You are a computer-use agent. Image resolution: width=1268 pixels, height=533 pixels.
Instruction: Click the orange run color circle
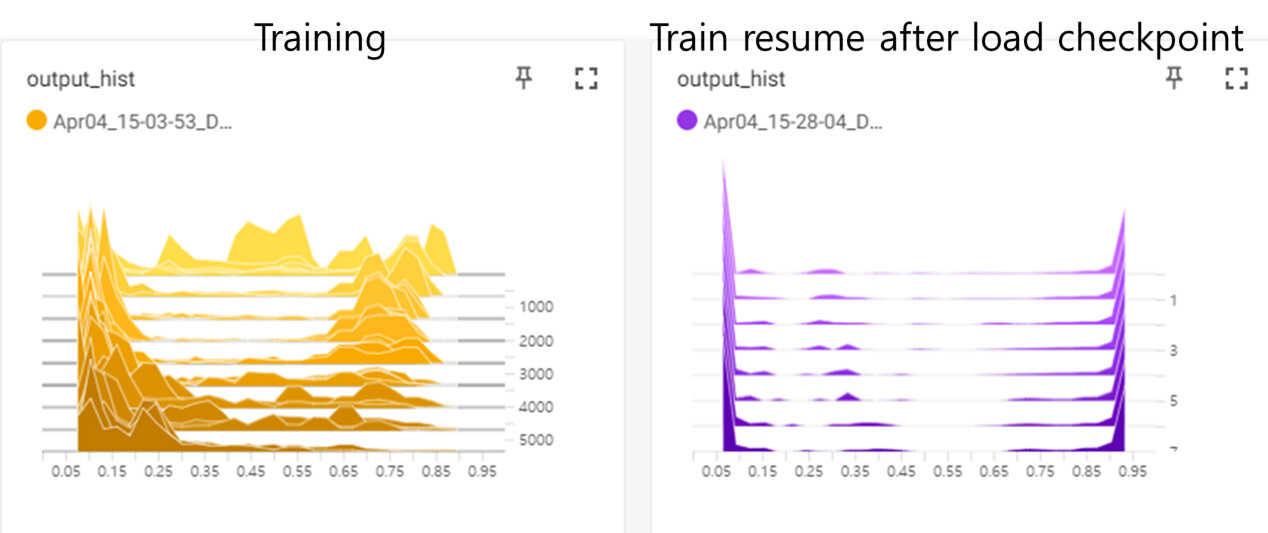click(x=37, y=123)
